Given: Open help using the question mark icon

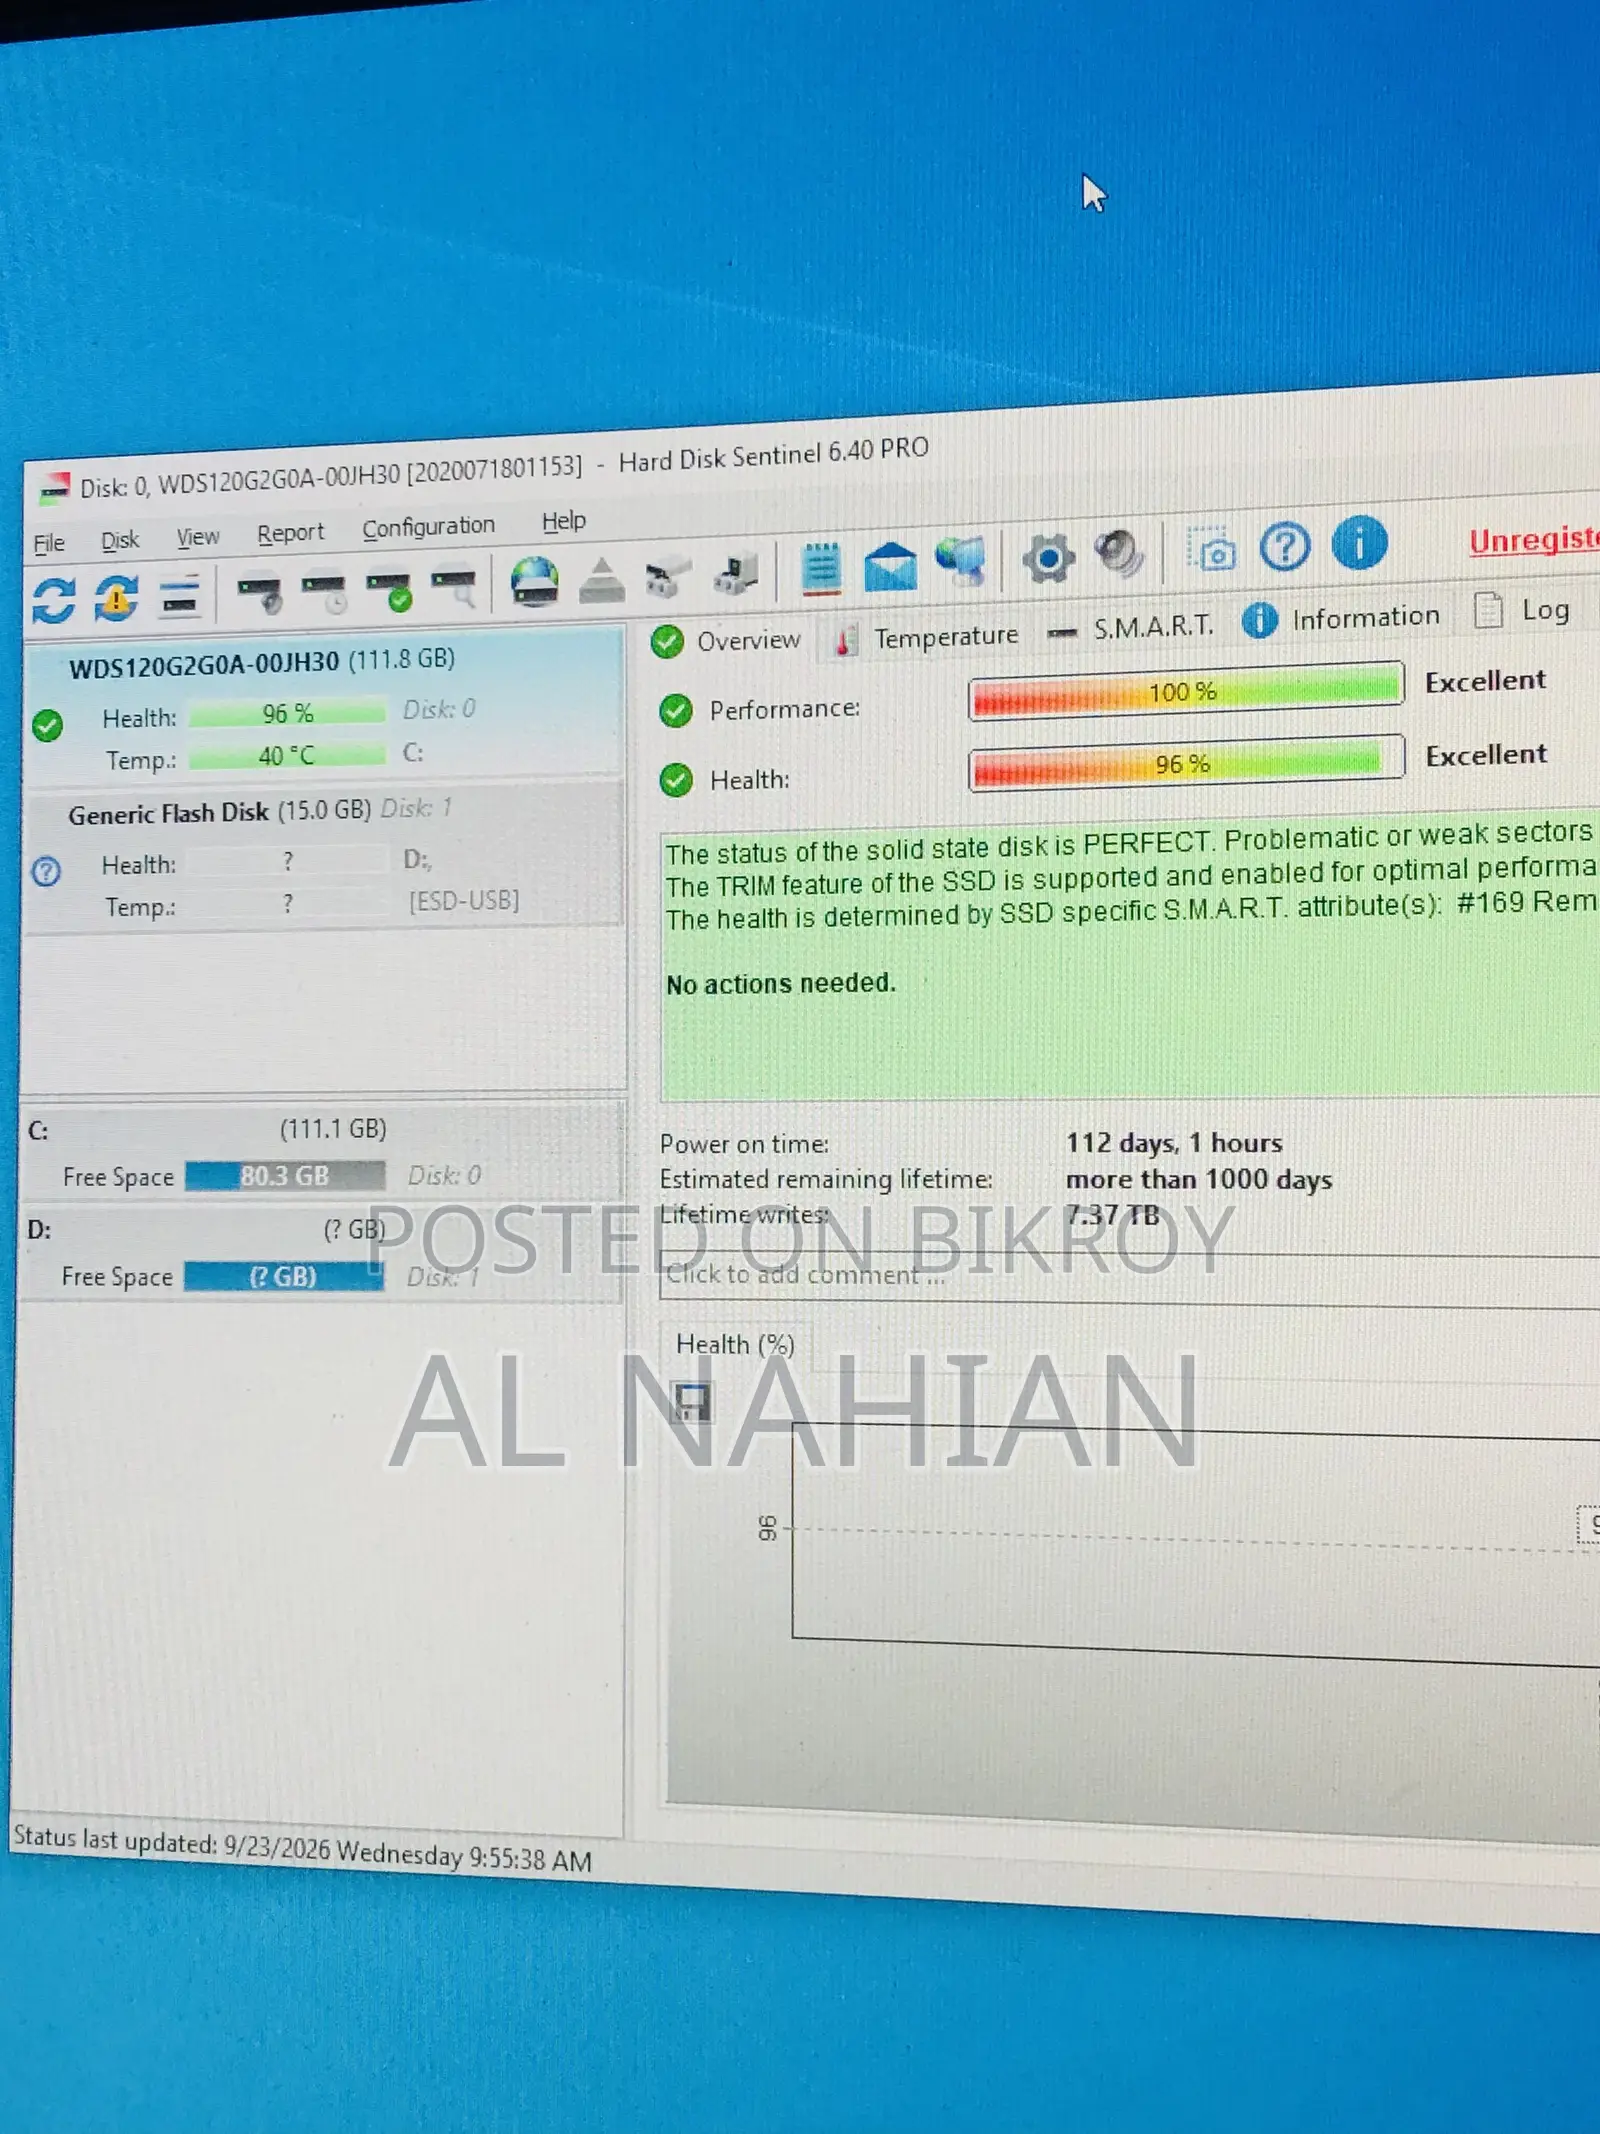Looking at the screenshot, I should [1285, 547].
